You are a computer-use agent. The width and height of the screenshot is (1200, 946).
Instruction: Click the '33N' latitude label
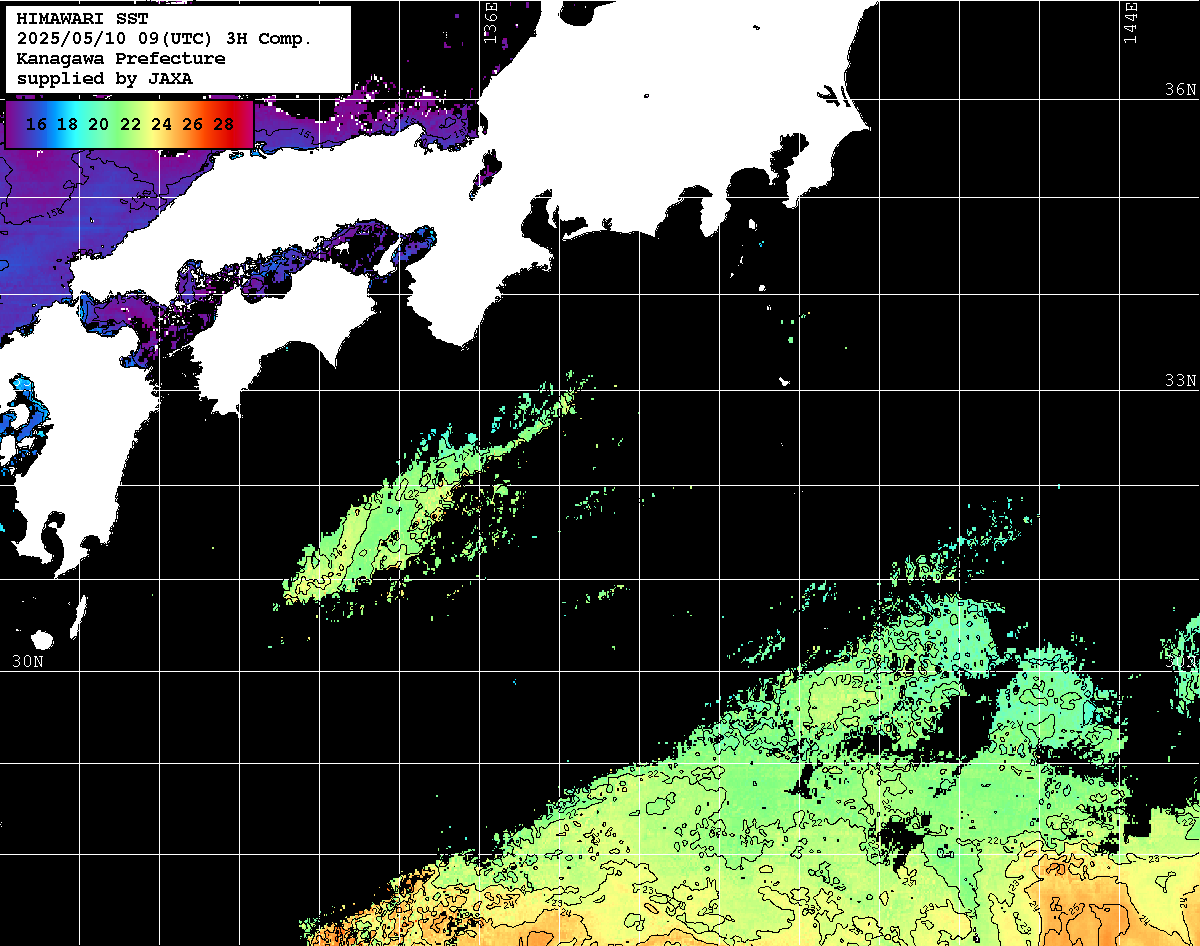point(1180,381)
